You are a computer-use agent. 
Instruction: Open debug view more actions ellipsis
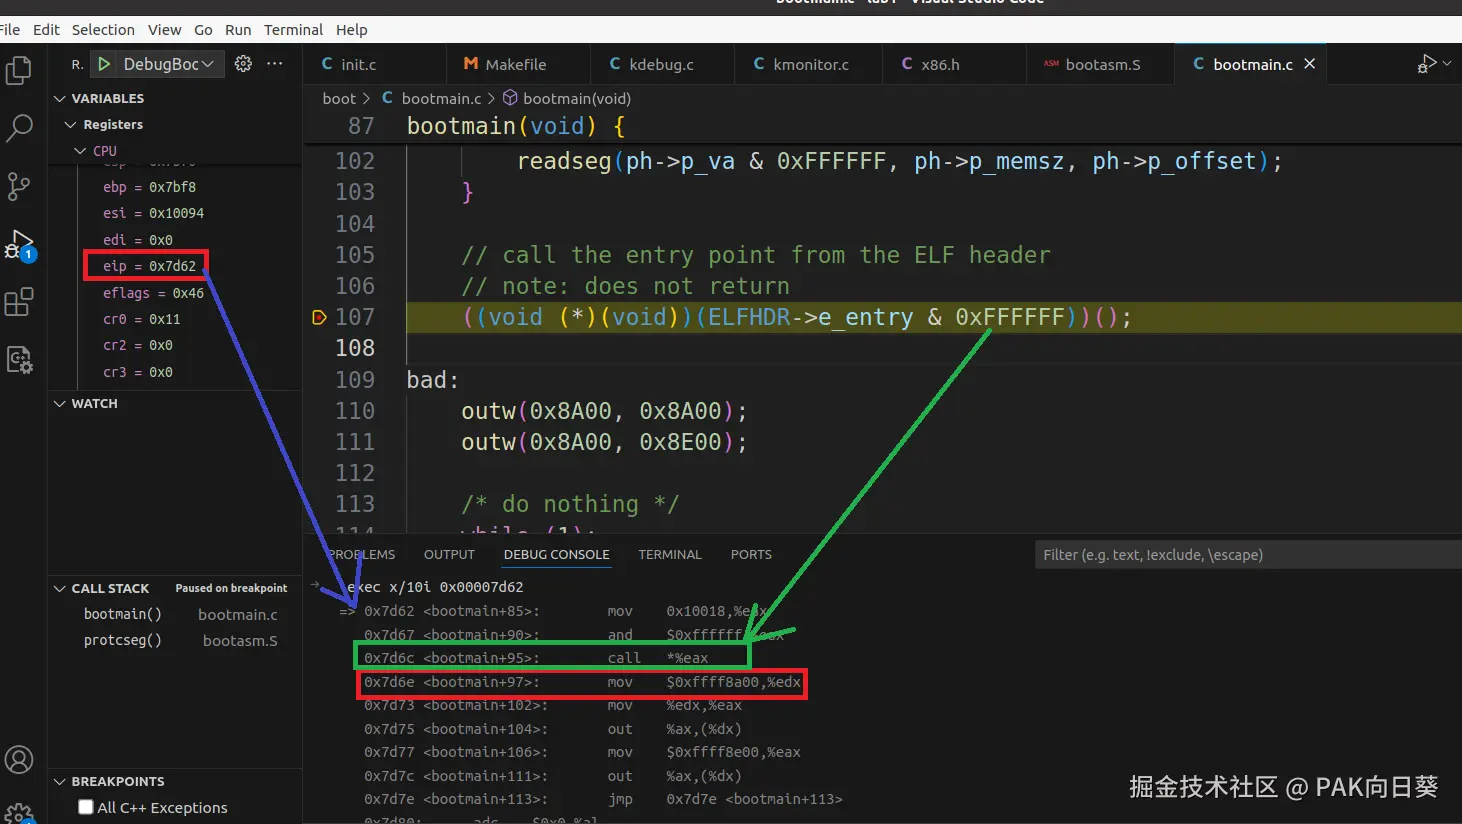(x=275, y=64)
